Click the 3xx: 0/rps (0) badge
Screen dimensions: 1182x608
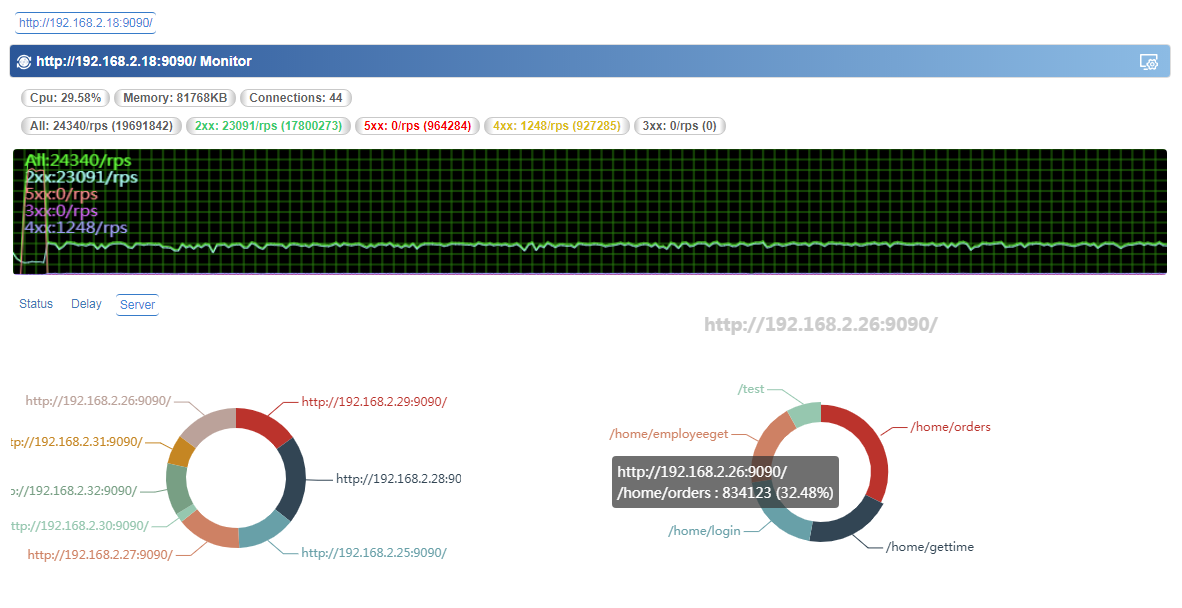point(679,126)
